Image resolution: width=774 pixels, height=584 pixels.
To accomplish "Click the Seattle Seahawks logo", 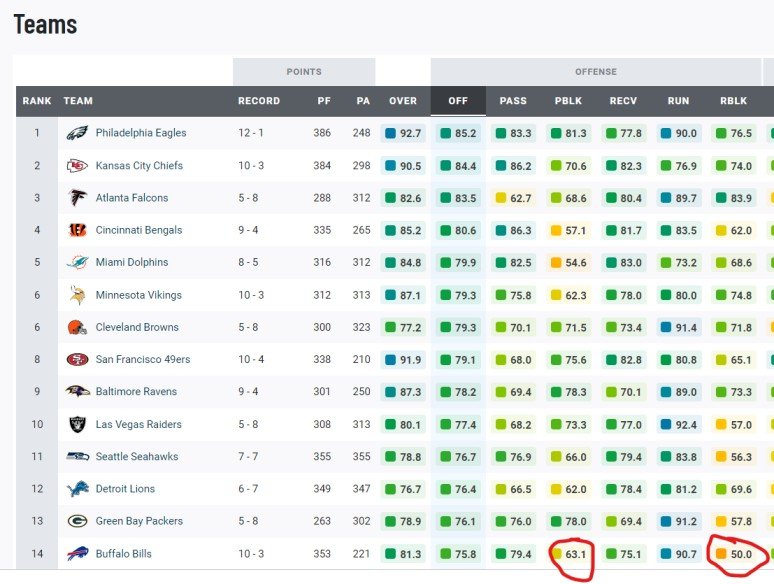I will 77,456.
